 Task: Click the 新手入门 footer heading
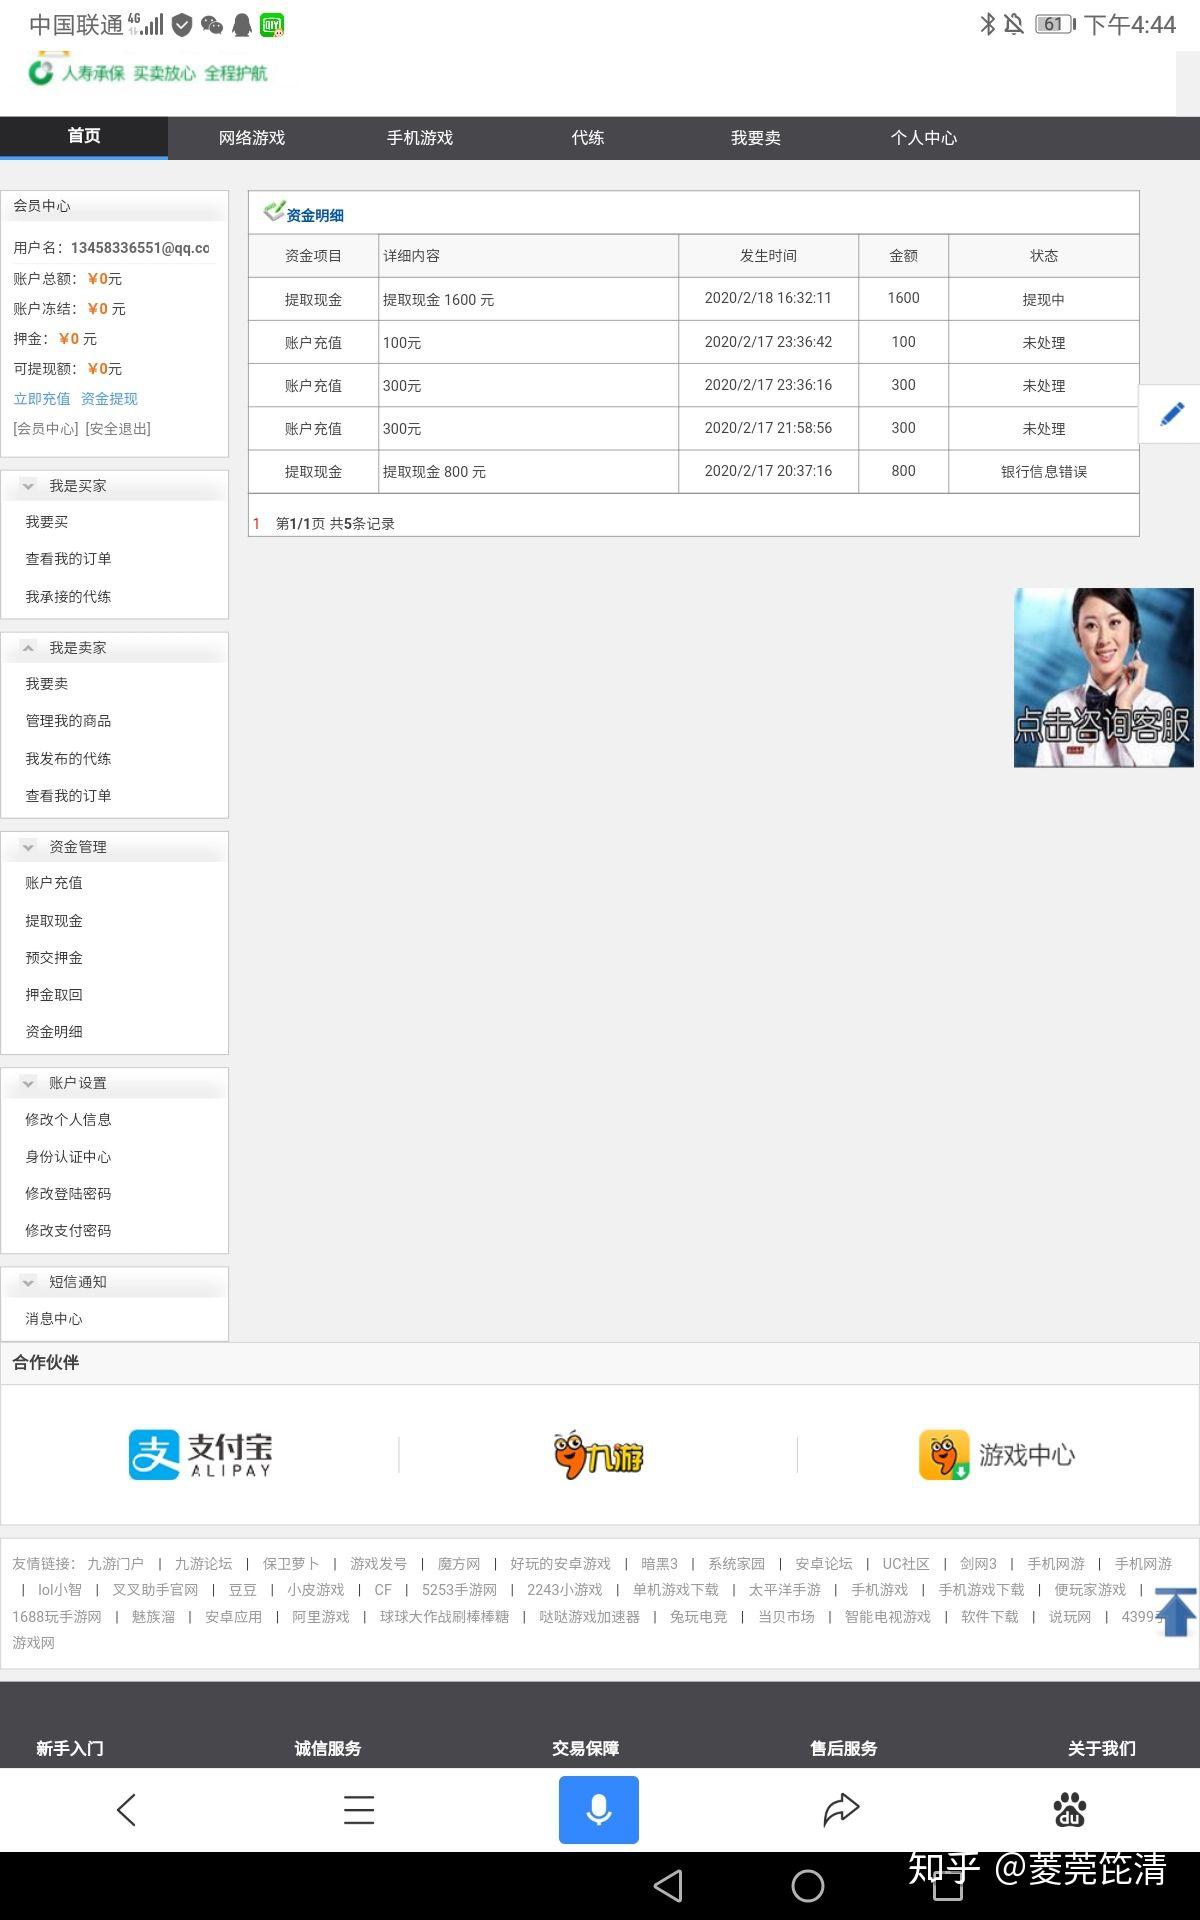[x=70, y=1749]
